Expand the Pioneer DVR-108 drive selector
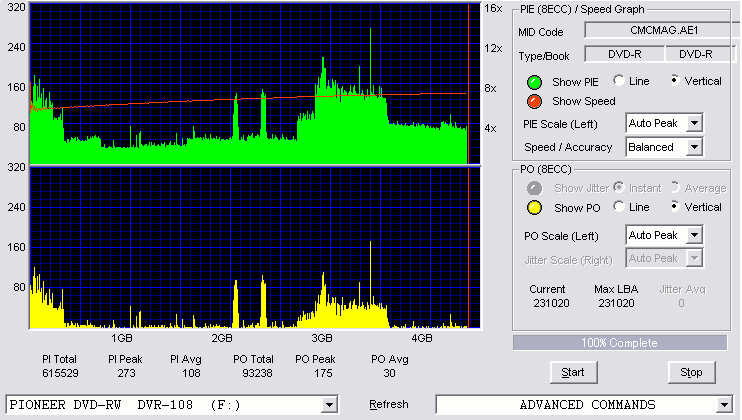Image resolution: width=742 pixels, height=420 pixels. [329, 405]
